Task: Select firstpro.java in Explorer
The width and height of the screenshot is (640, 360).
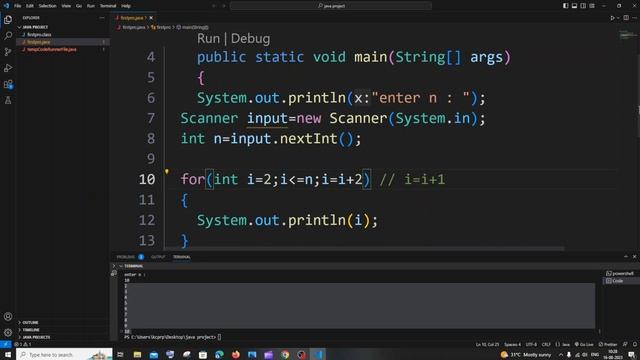Action: coord(39,42)
